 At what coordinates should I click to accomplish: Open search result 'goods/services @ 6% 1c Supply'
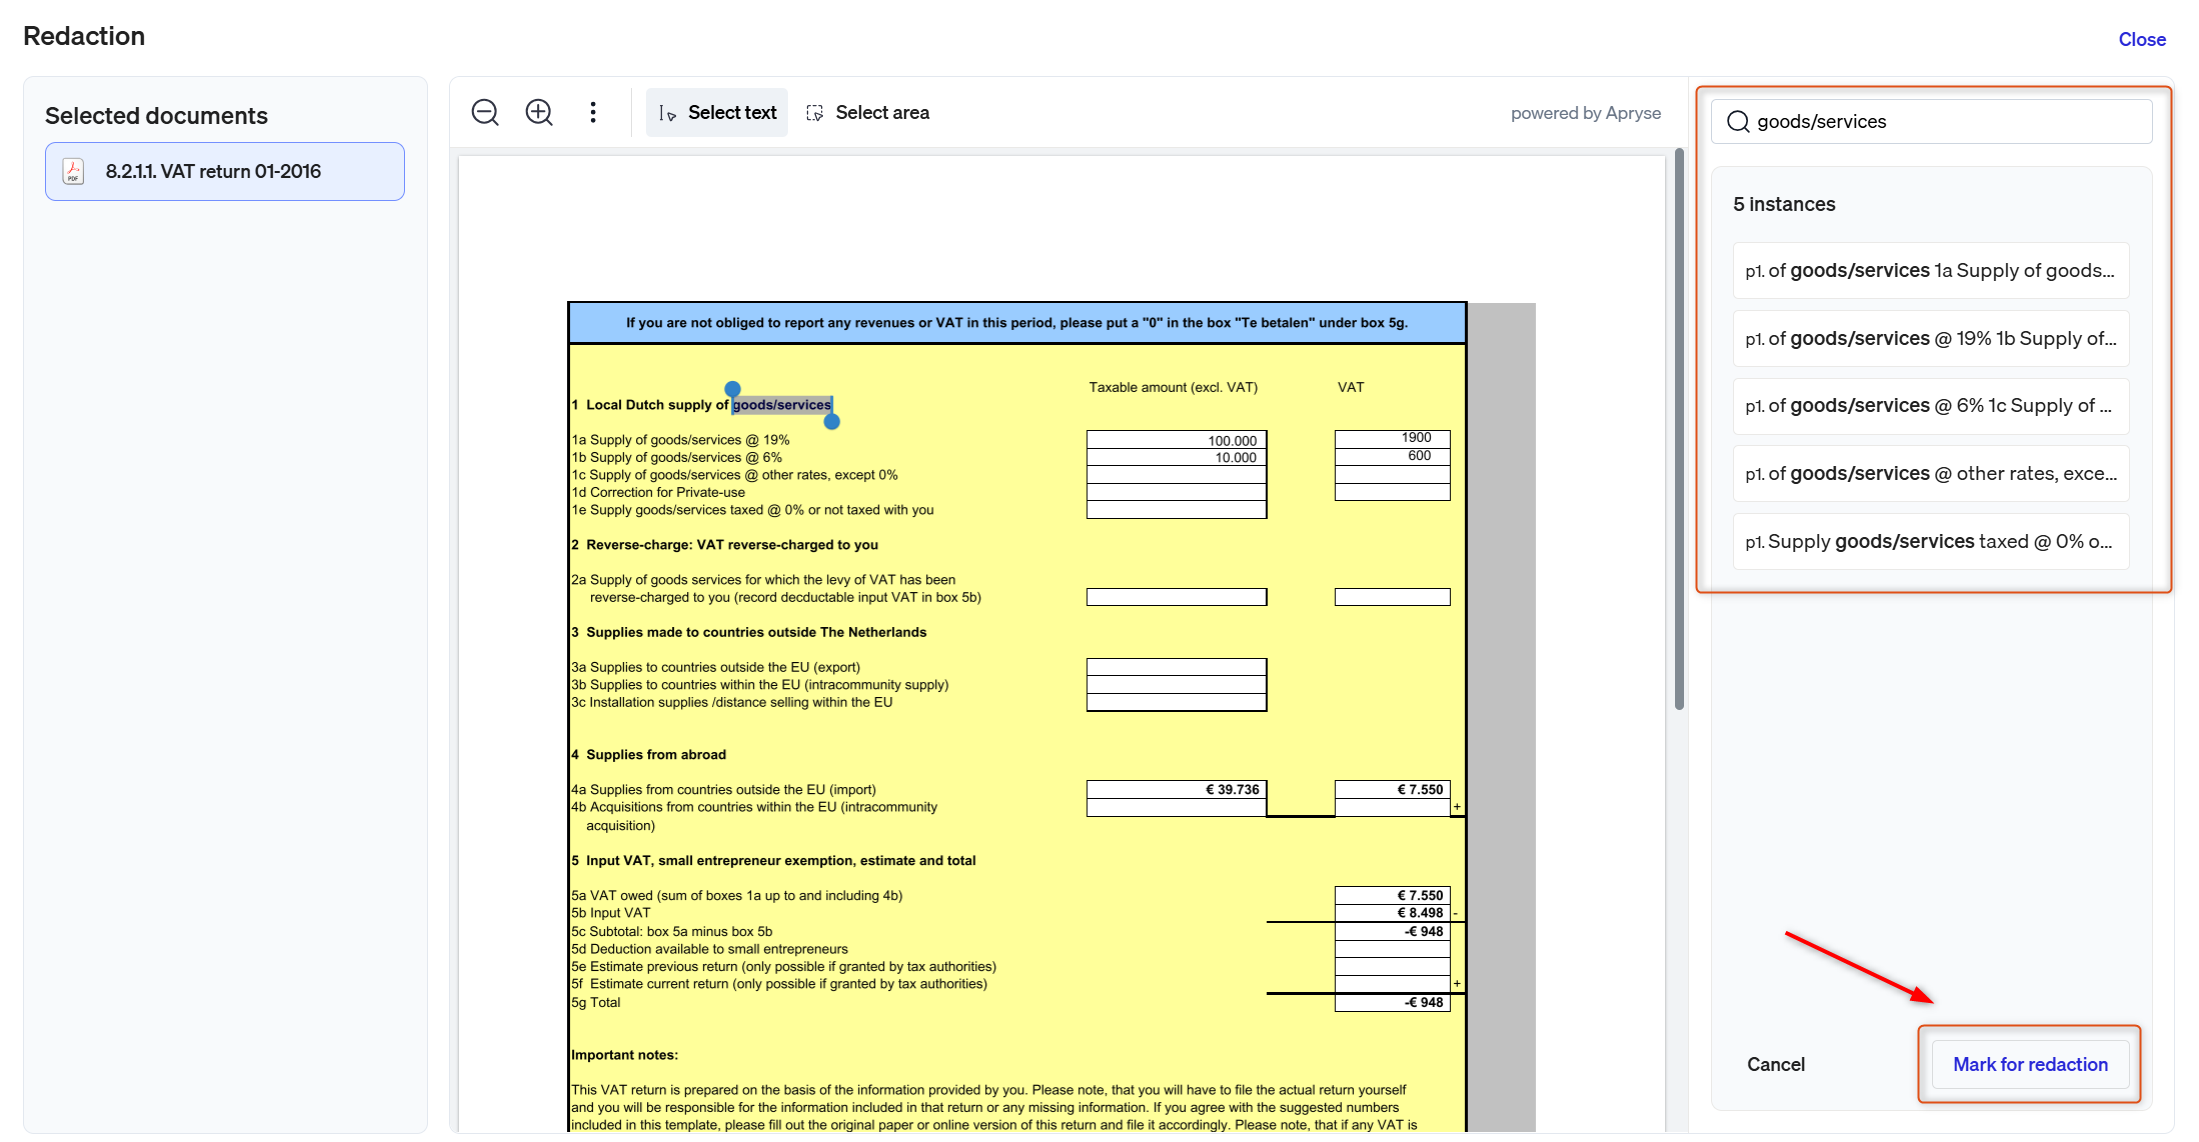1930,405
